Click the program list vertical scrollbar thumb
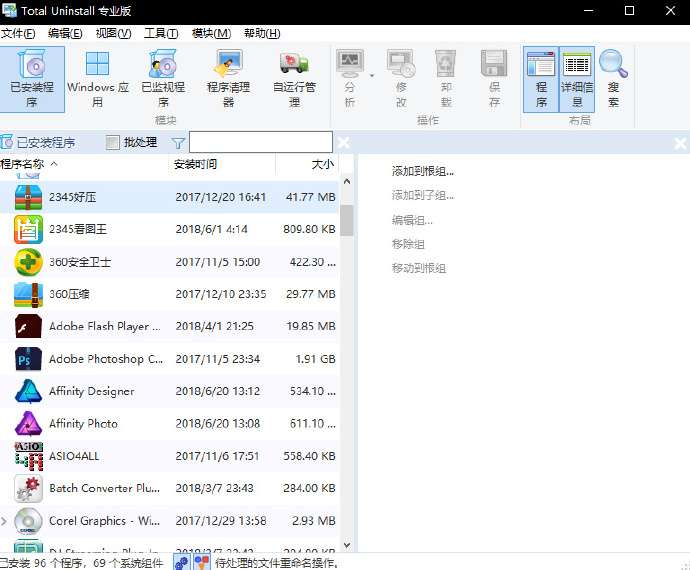Viewport: 690px width, 570px height. (347, 219)
